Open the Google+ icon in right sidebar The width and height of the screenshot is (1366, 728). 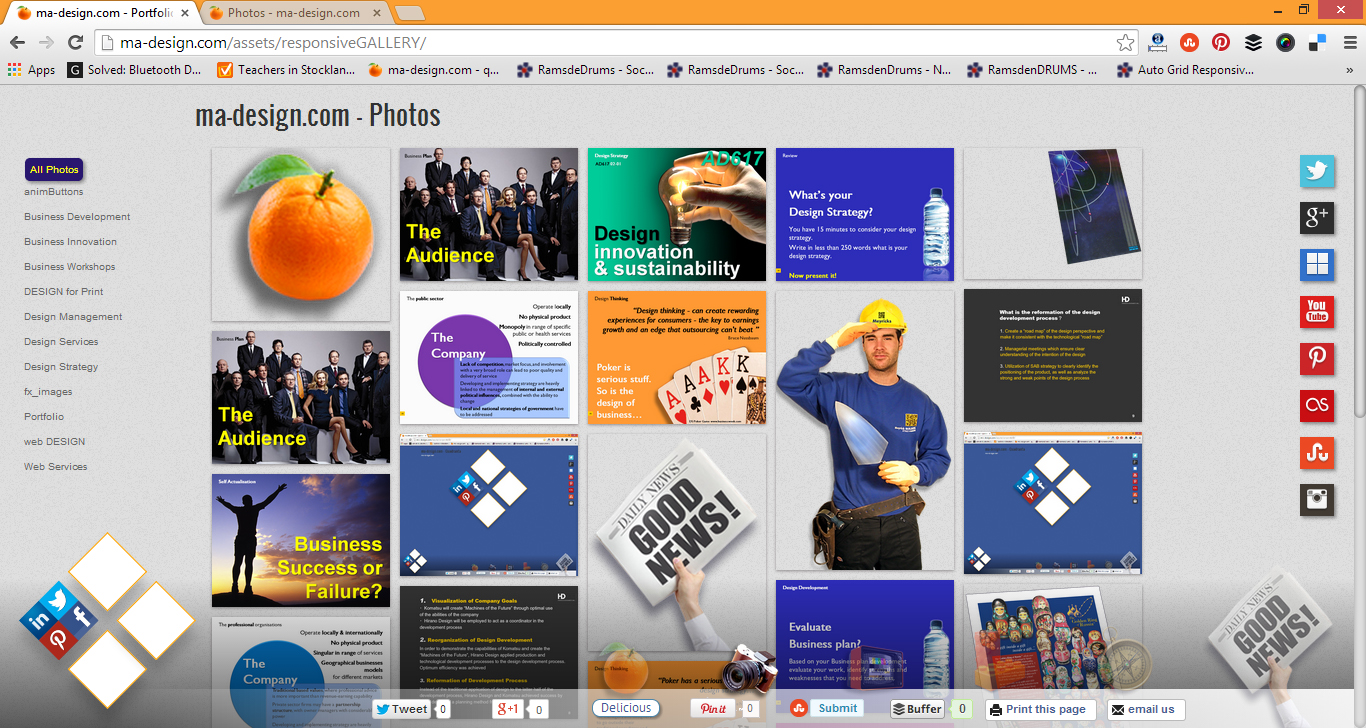pos(1316,217)
